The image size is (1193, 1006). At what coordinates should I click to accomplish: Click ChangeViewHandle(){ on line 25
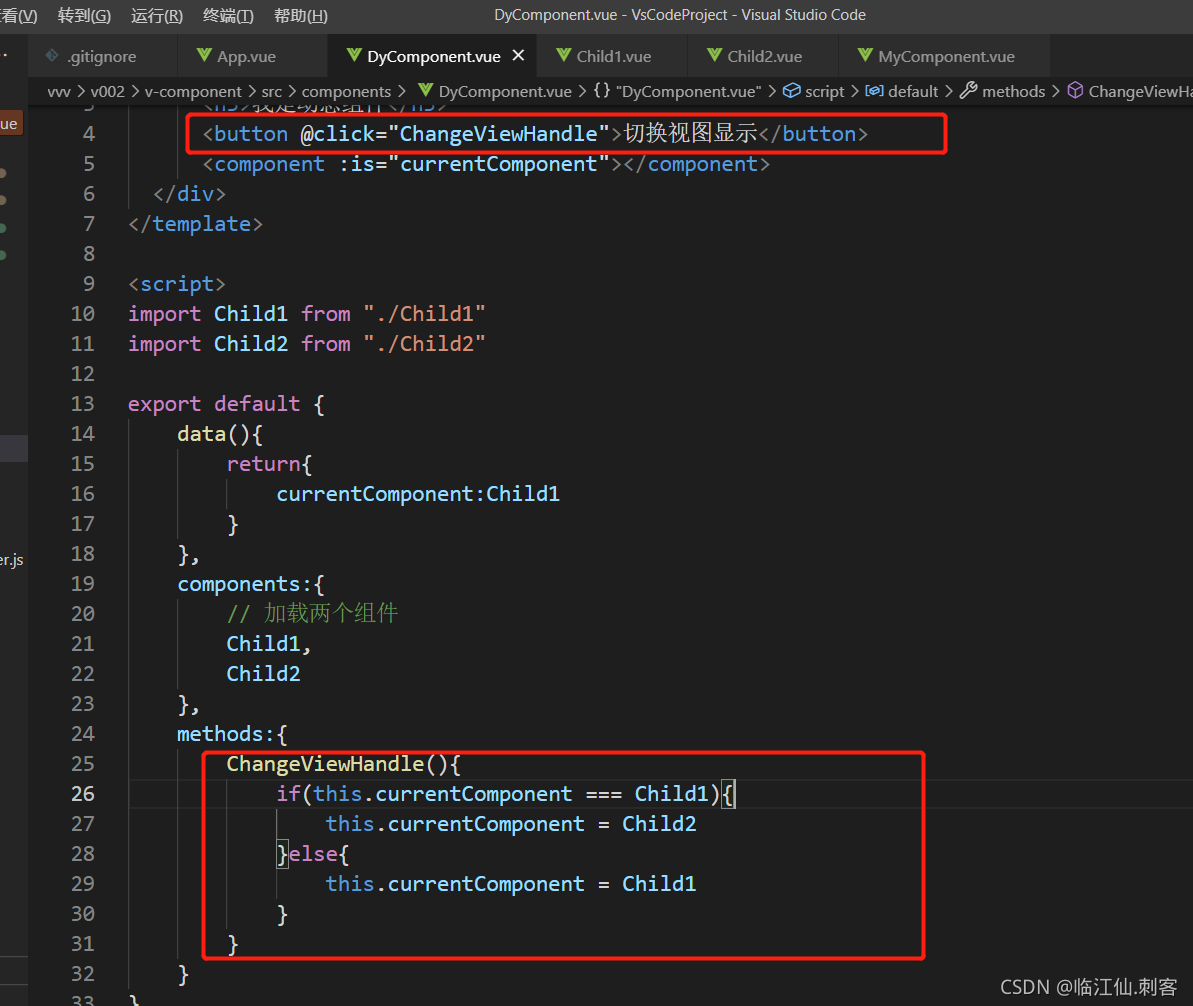(x=343, y=764)
